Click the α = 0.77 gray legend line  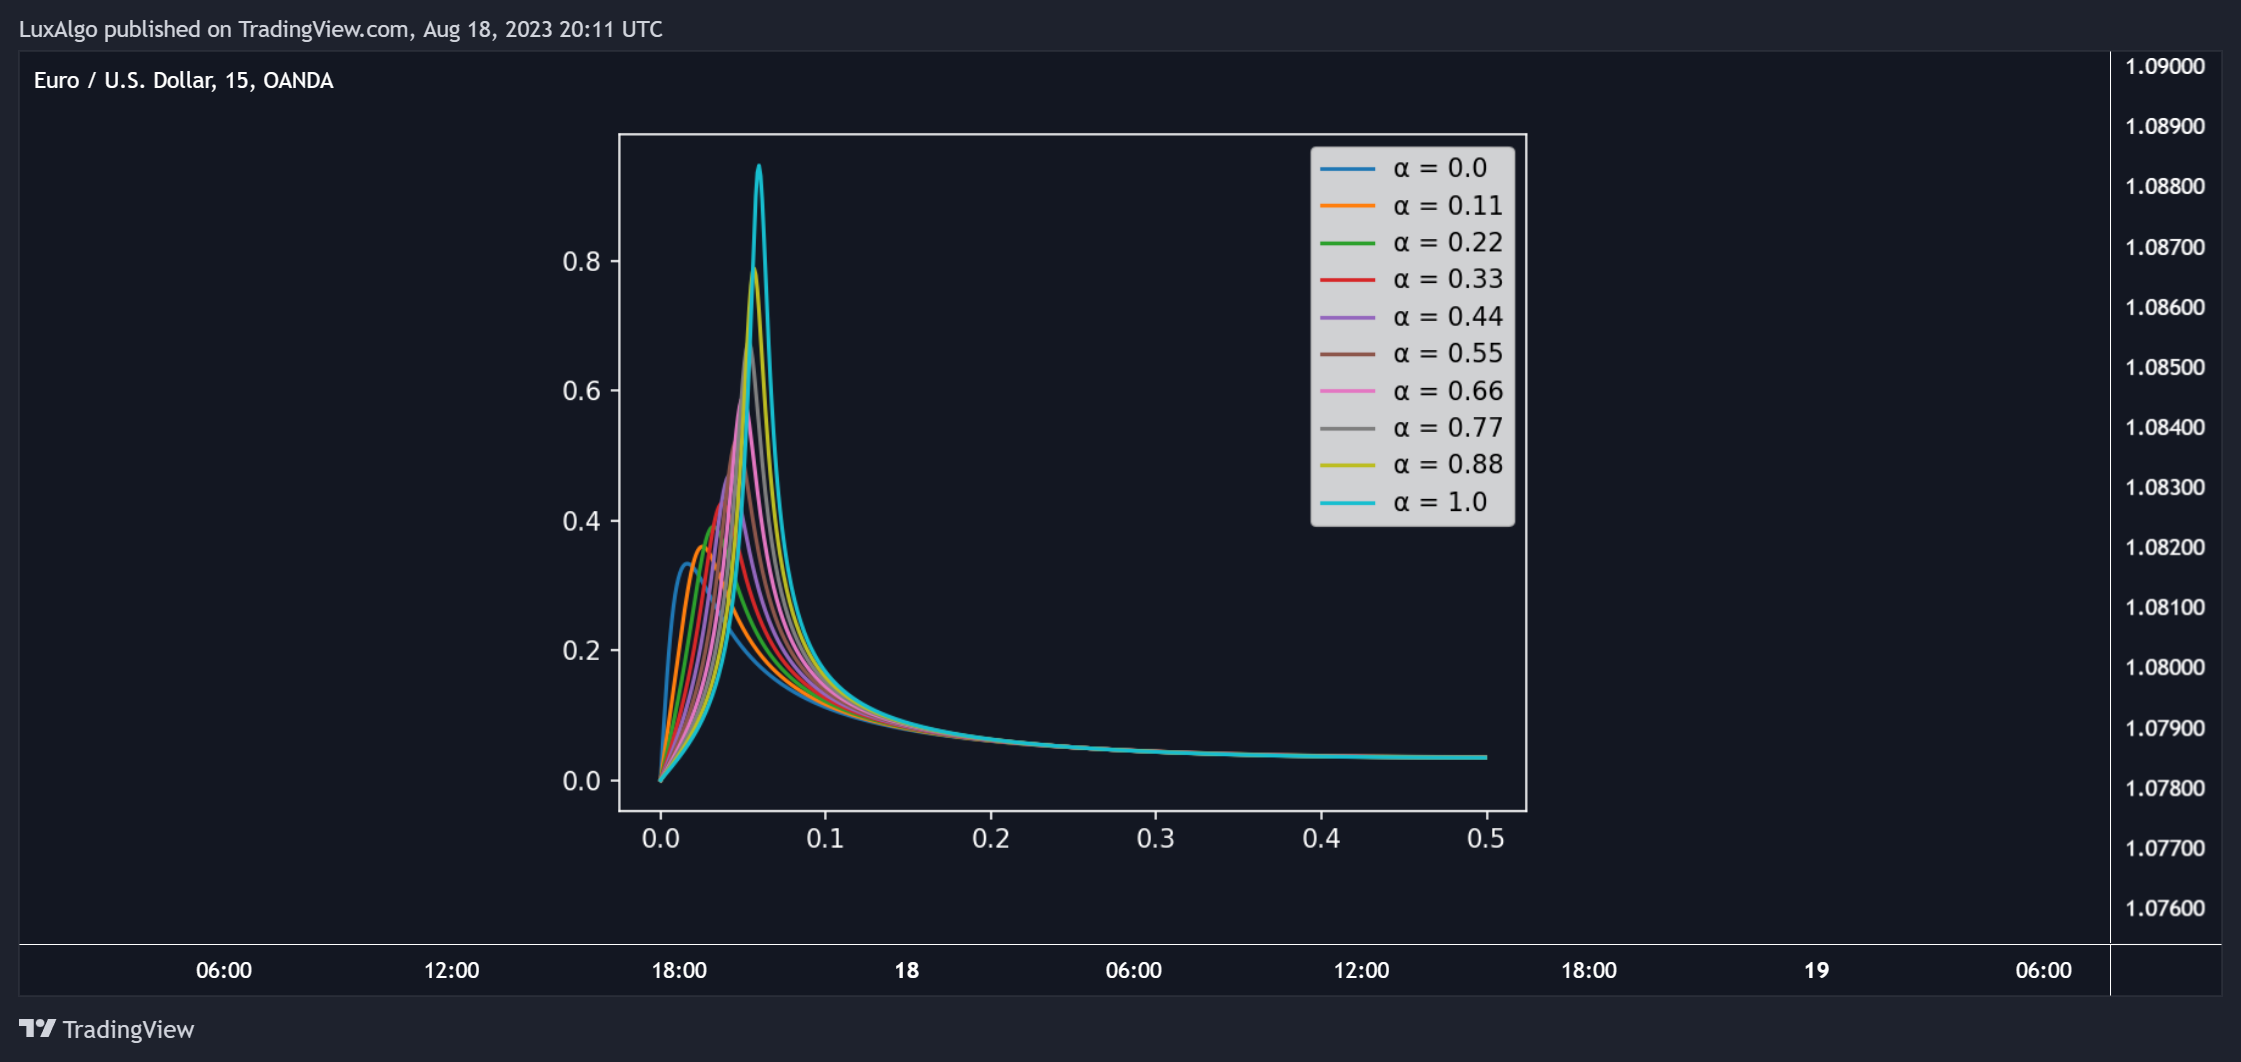[x=1347, y=428]
